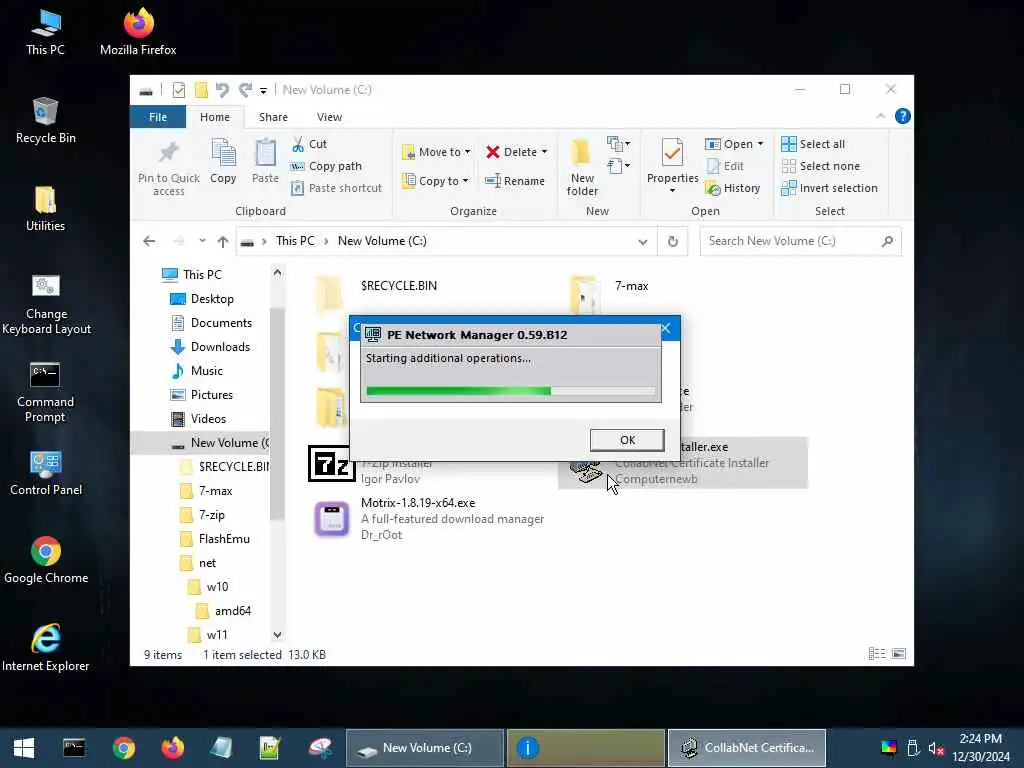Go up one folder level
Screen dimensions: 1024x768
coord(223,242)
